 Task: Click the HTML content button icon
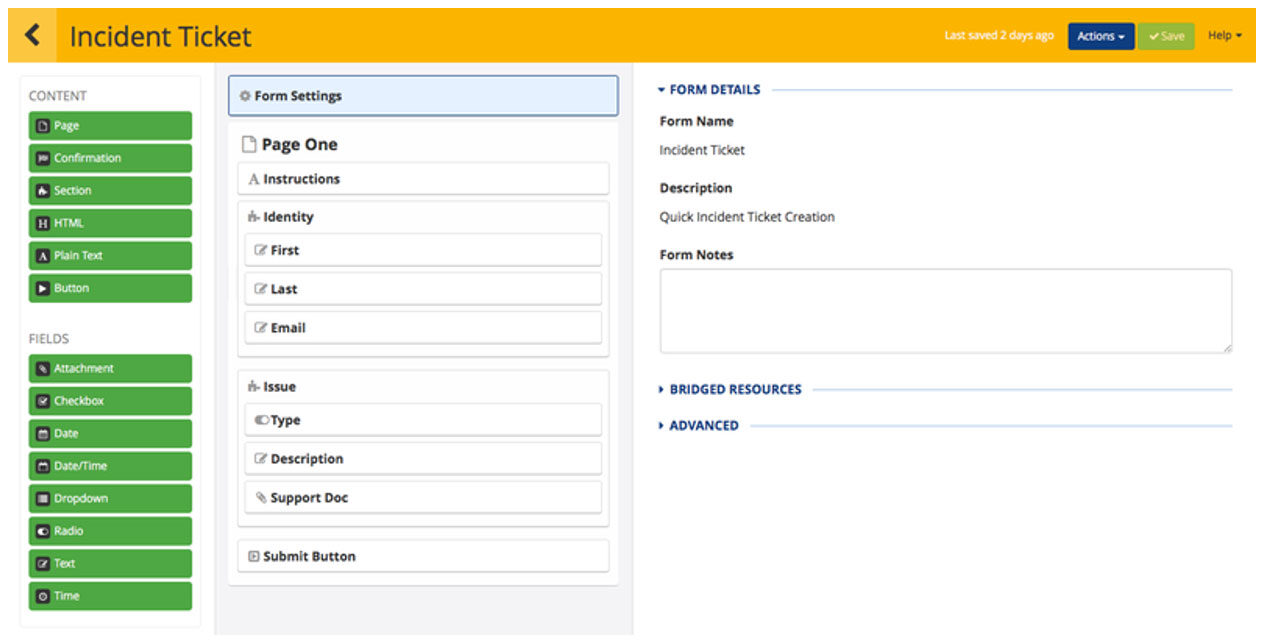42,223
